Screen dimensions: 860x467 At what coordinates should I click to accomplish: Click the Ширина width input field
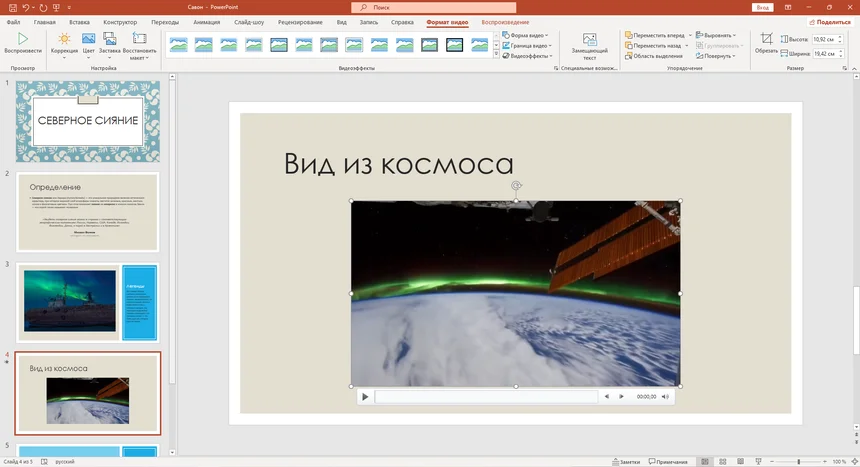pyautogui.click(x=824, y=54)
